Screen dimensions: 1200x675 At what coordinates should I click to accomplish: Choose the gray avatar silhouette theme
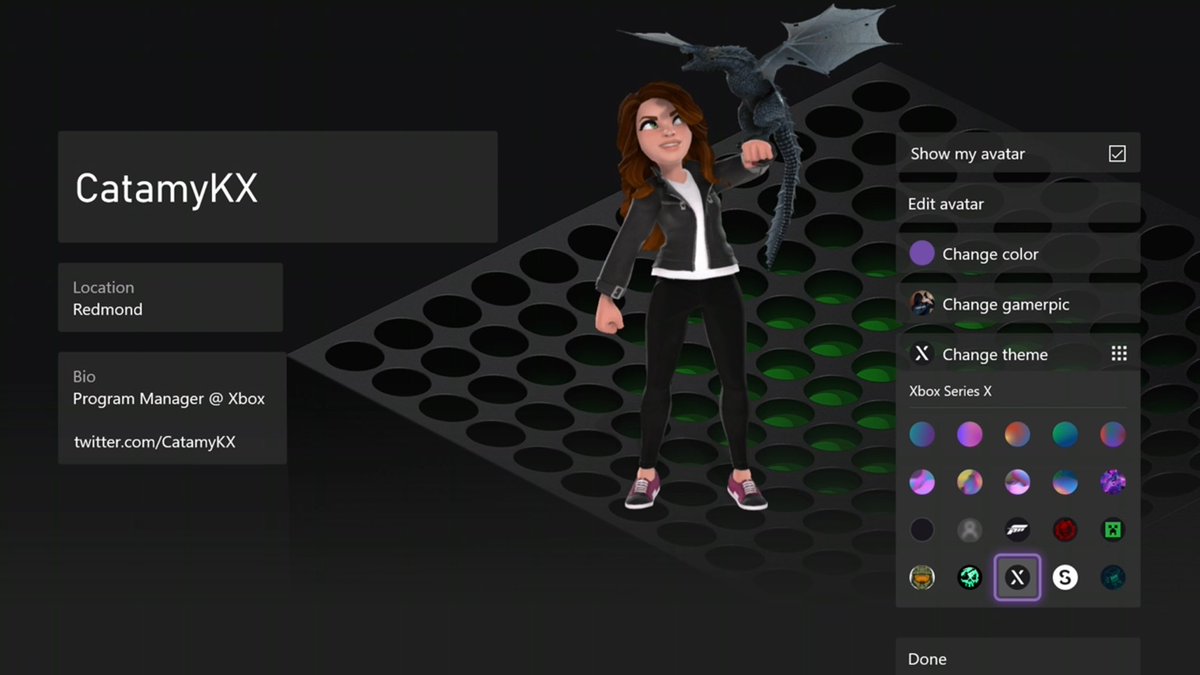(x=970, y=529)
